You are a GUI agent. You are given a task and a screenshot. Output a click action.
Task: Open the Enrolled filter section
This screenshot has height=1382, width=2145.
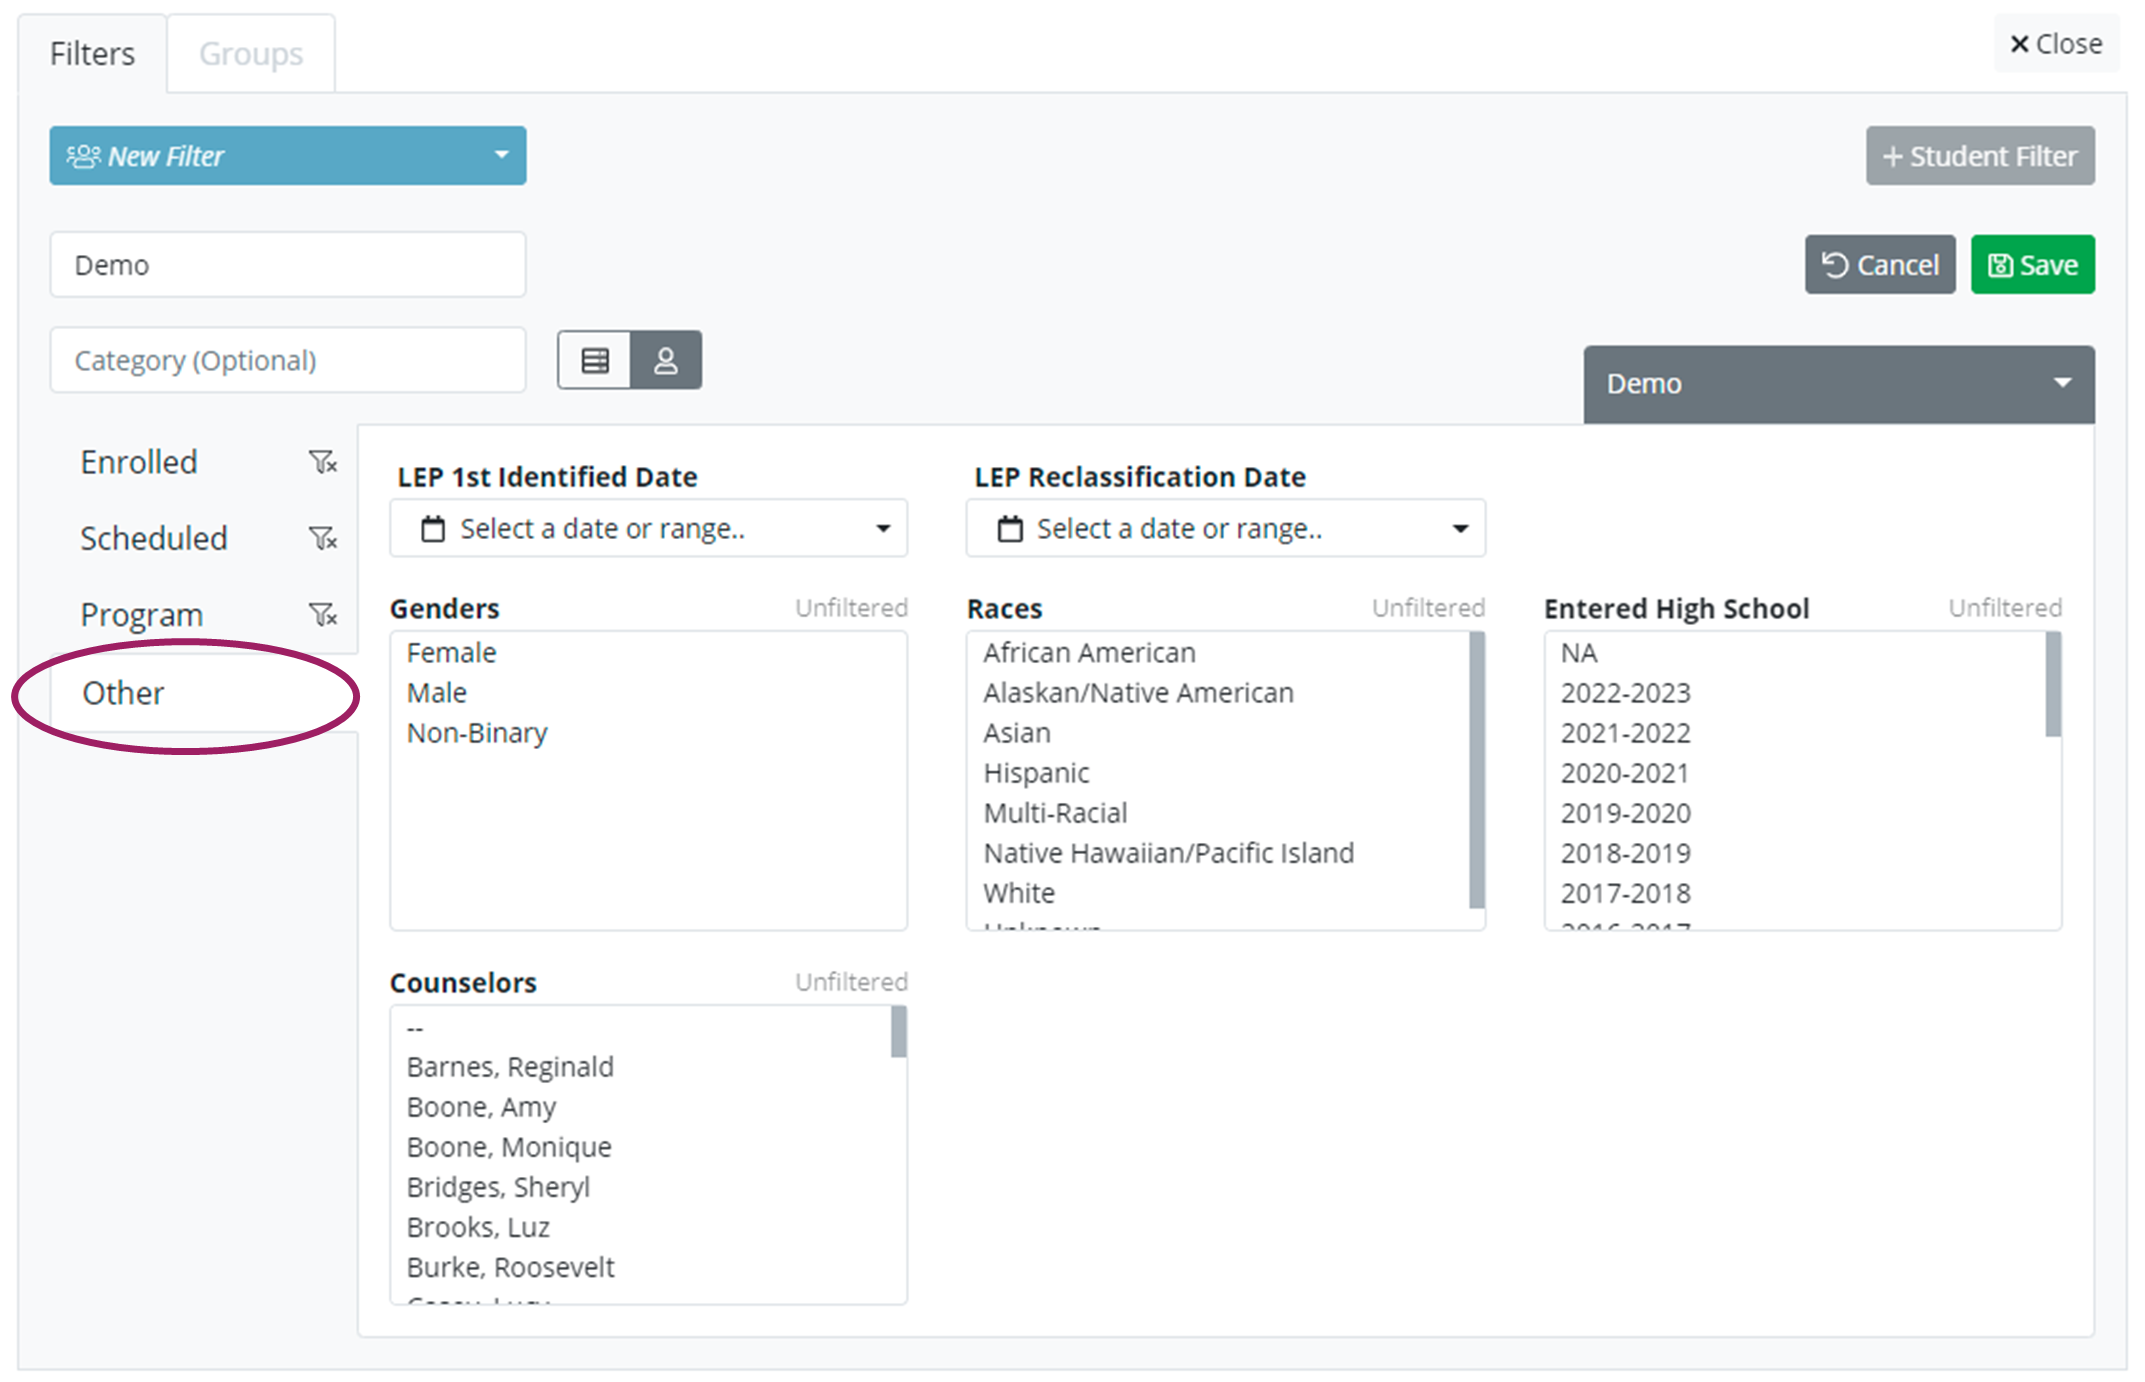coord(139,462)
